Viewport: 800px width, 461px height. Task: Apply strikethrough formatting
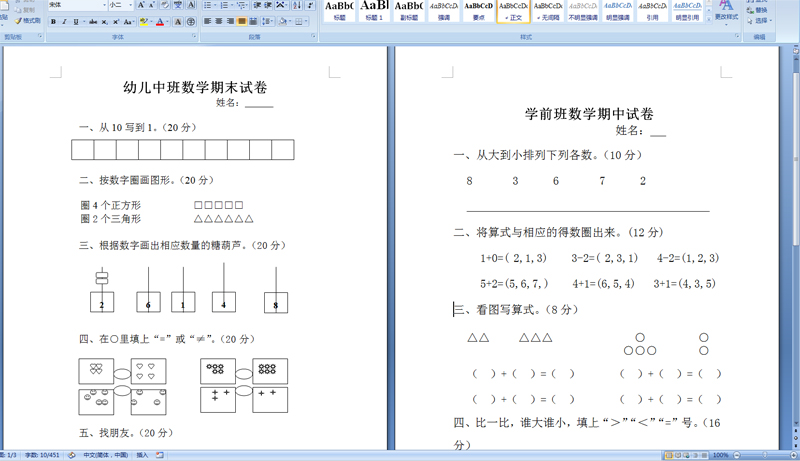click(93, 21)
